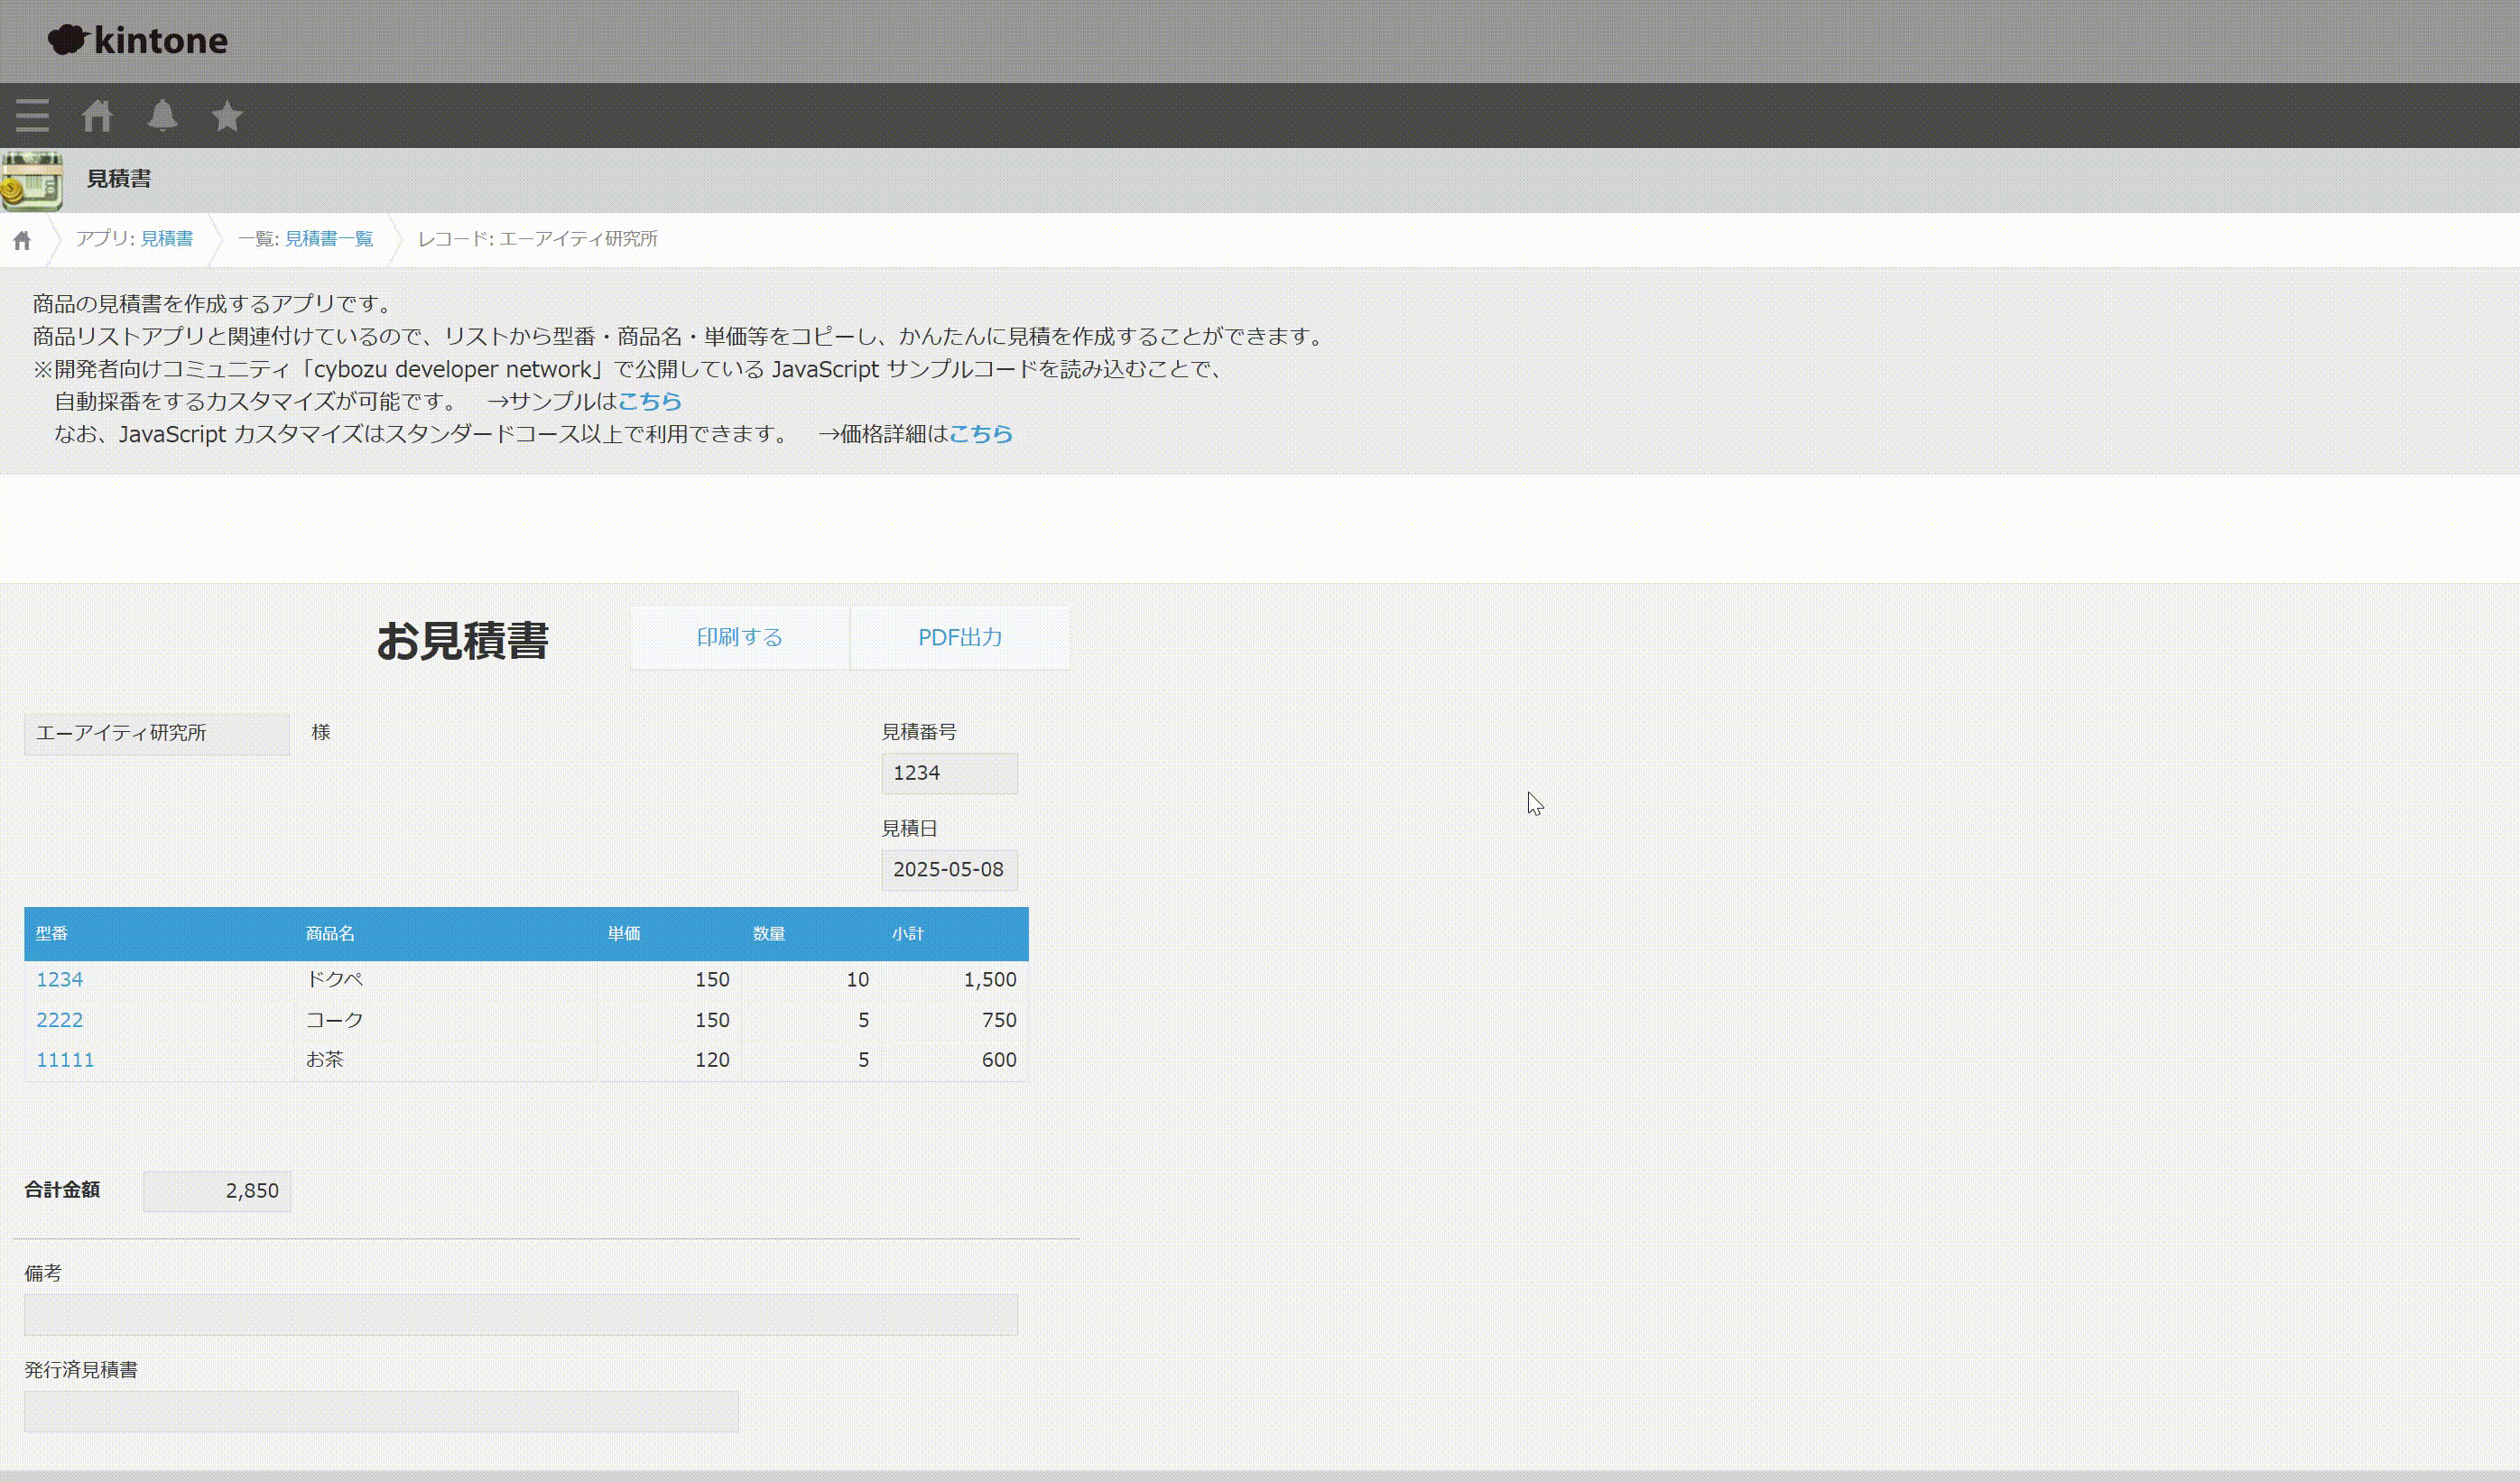The height and width of the screenshot is (1482, 2520).
Task: Click the PDF出力 button
Action: [959, 638]
